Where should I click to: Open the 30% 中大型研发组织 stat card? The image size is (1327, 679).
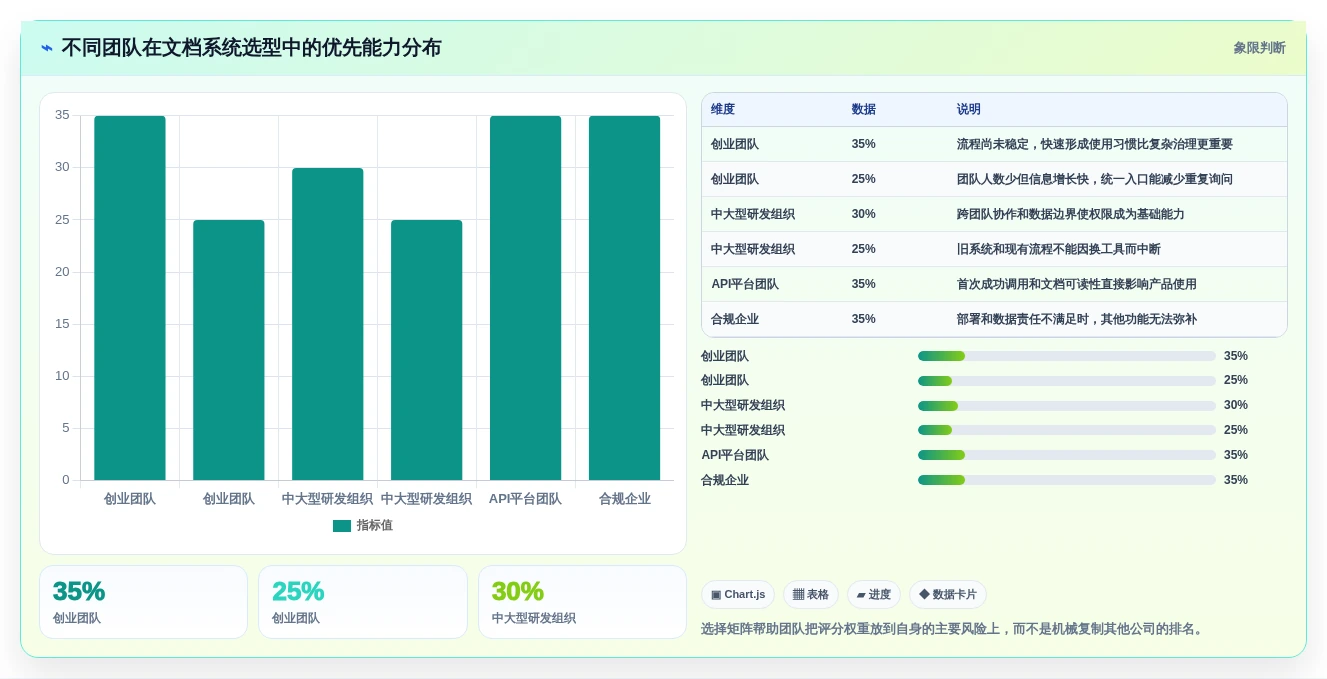pyautogui.click(x=582, y=602)
